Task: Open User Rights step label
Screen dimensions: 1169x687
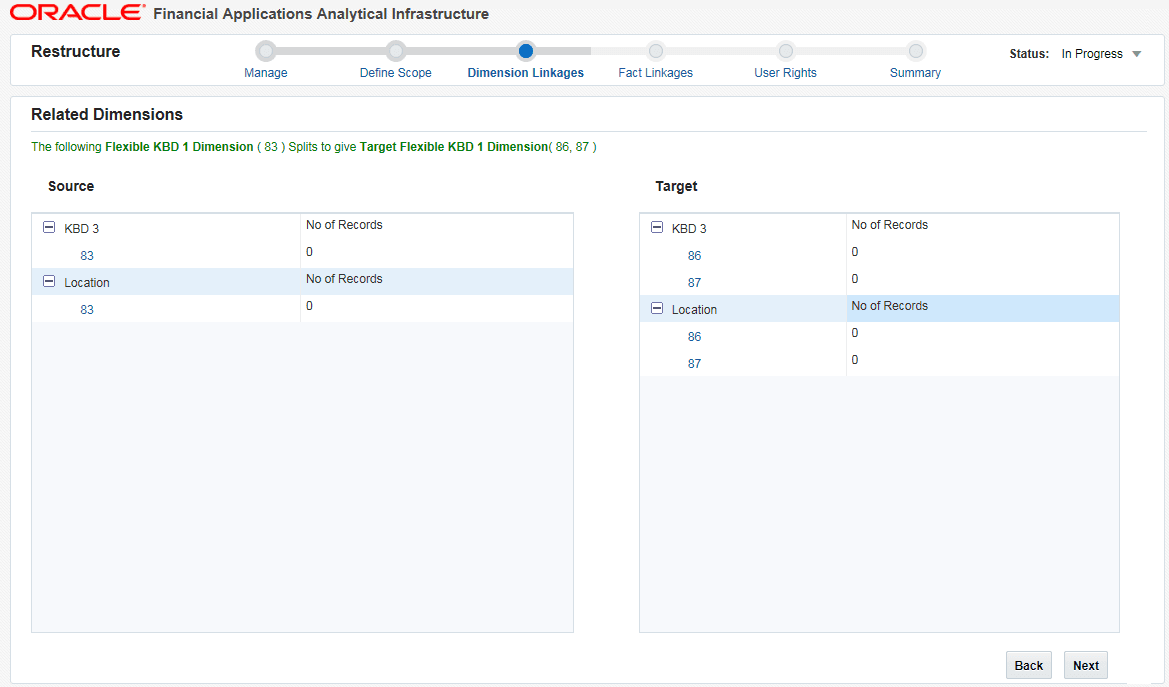Action: tap(785, 73)
